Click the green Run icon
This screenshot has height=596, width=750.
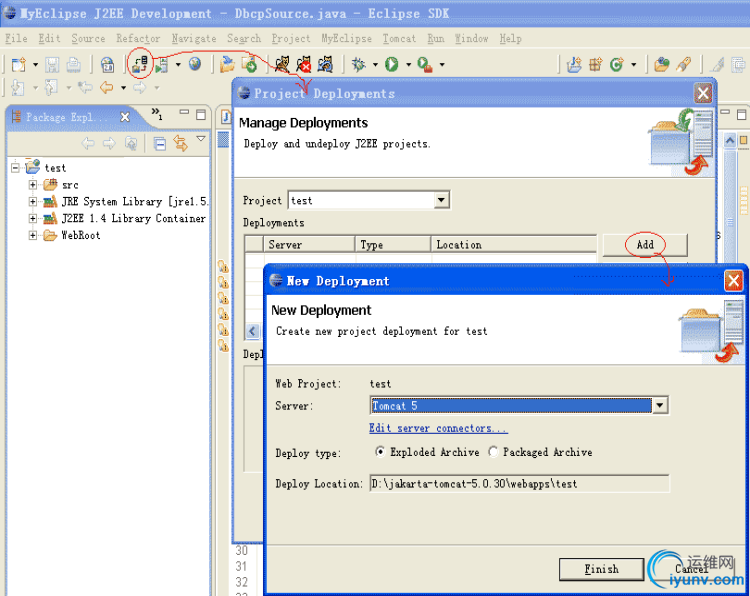pos(392,64)
